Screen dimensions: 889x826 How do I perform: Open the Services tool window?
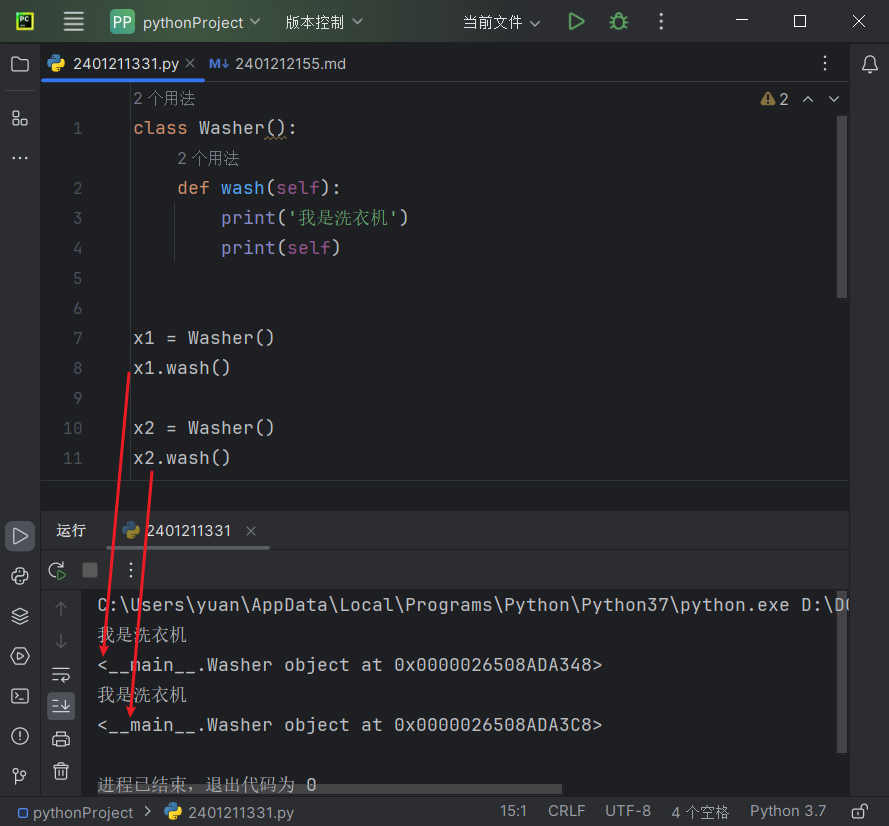[20, 656]
